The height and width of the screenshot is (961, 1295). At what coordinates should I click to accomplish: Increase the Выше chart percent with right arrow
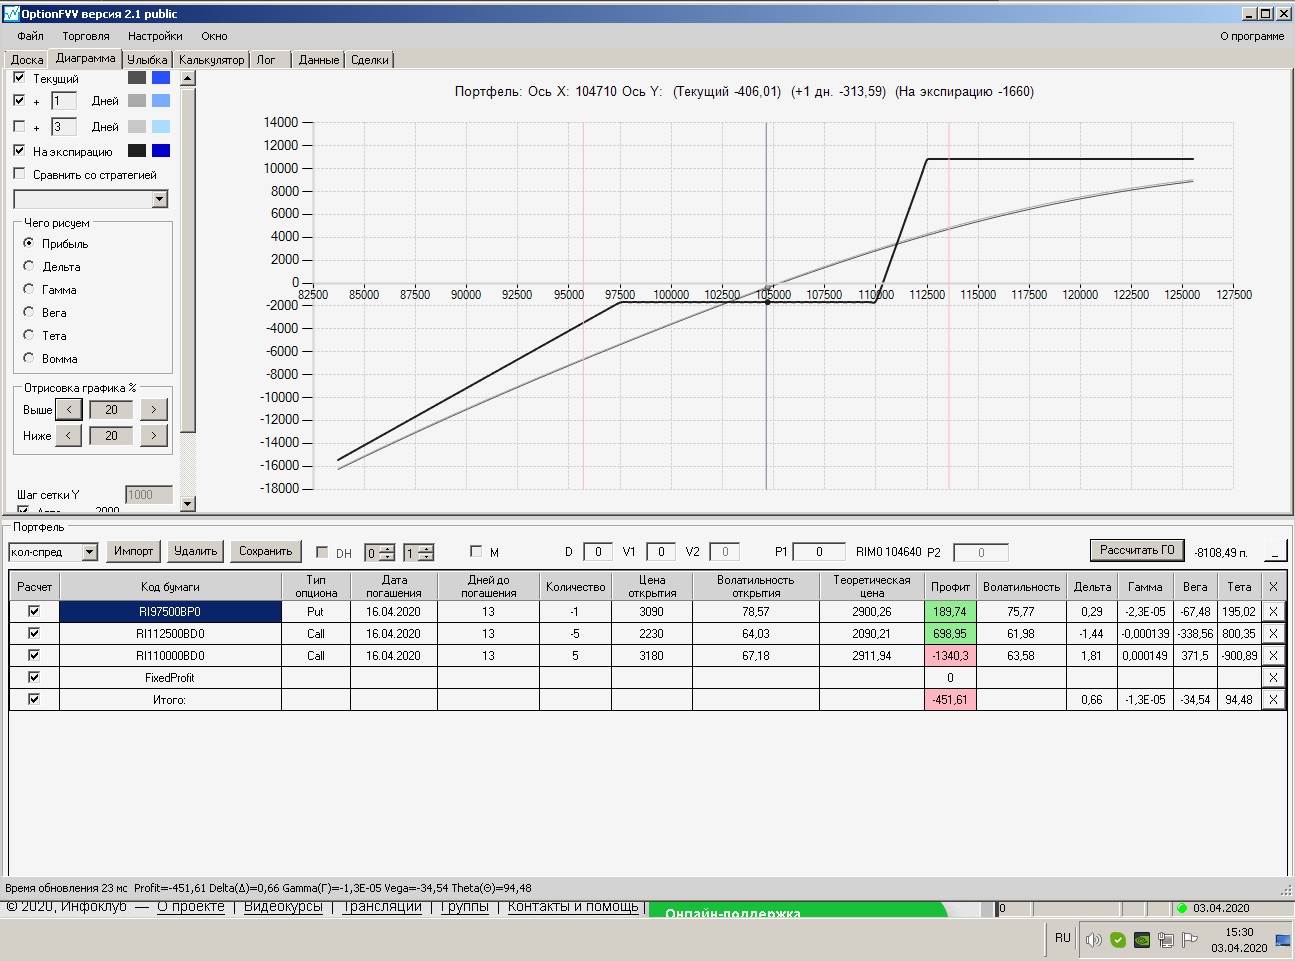coord(153,409)
